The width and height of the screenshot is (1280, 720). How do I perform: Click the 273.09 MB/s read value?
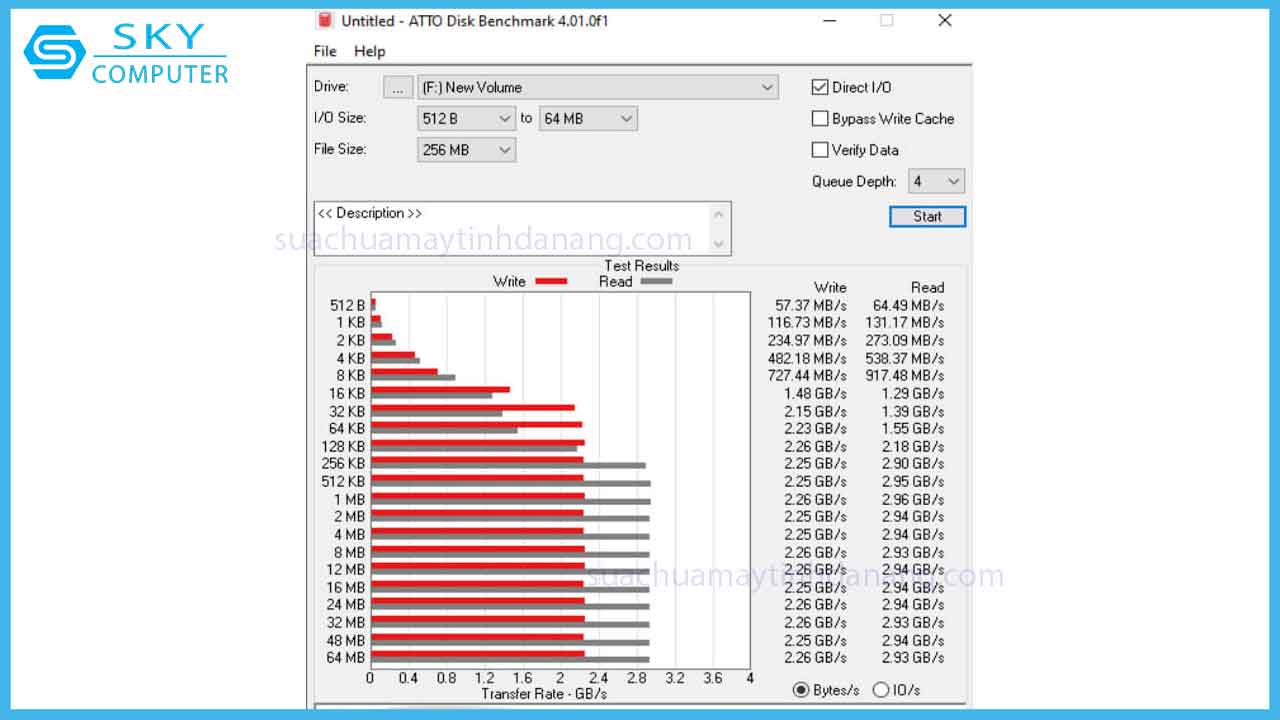pos(904,340)
